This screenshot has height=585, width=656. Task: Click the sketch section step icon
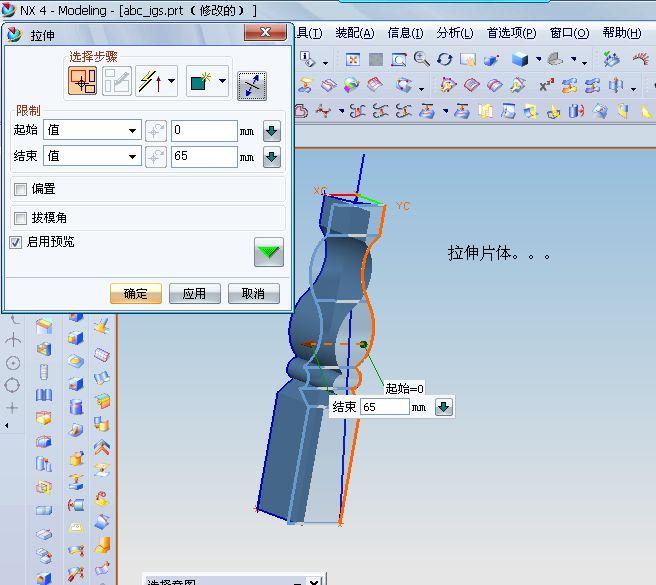click(117, 80)
